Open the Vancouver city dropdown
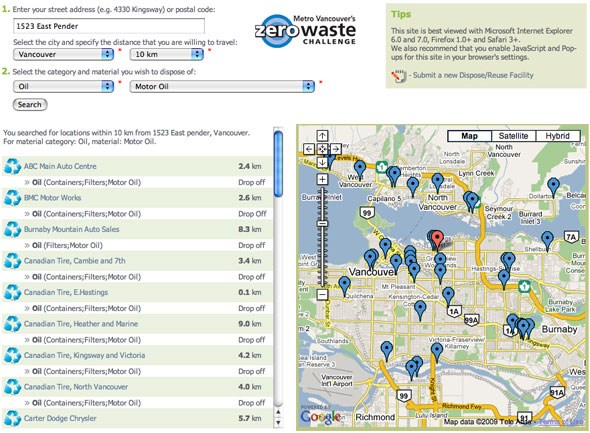This screenshot has width=590, height=433. coord(63,55)
